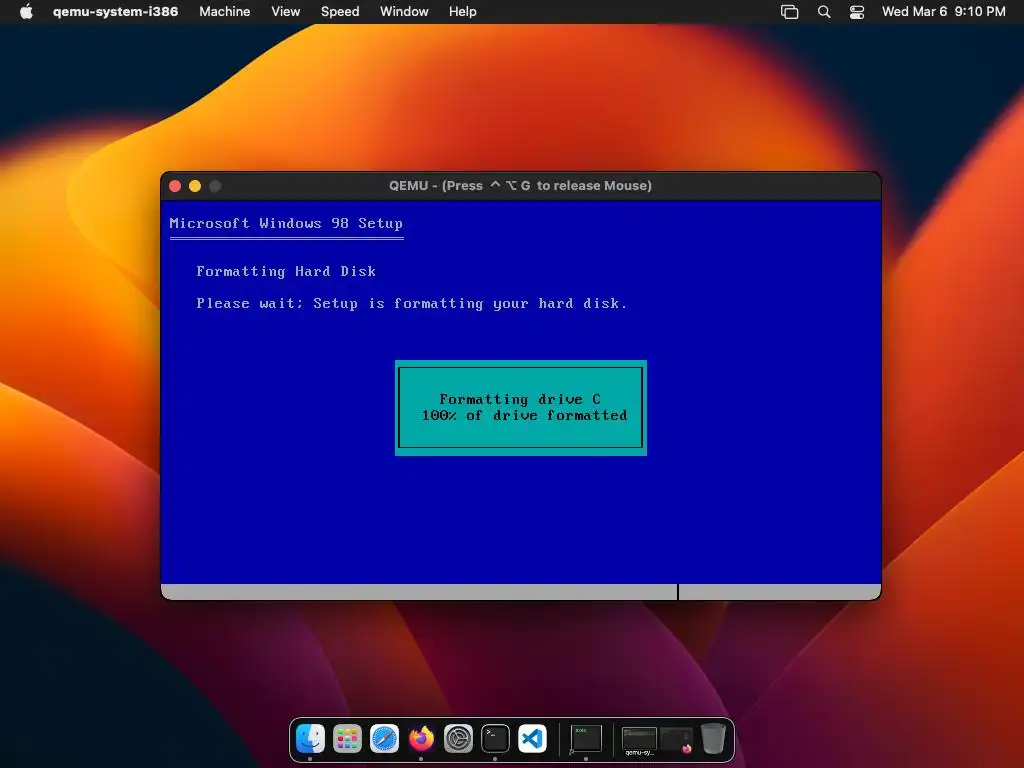Close the QEMU window with red button
Viewport: 1024px width, 768px height.
click(x=175, y=186)
